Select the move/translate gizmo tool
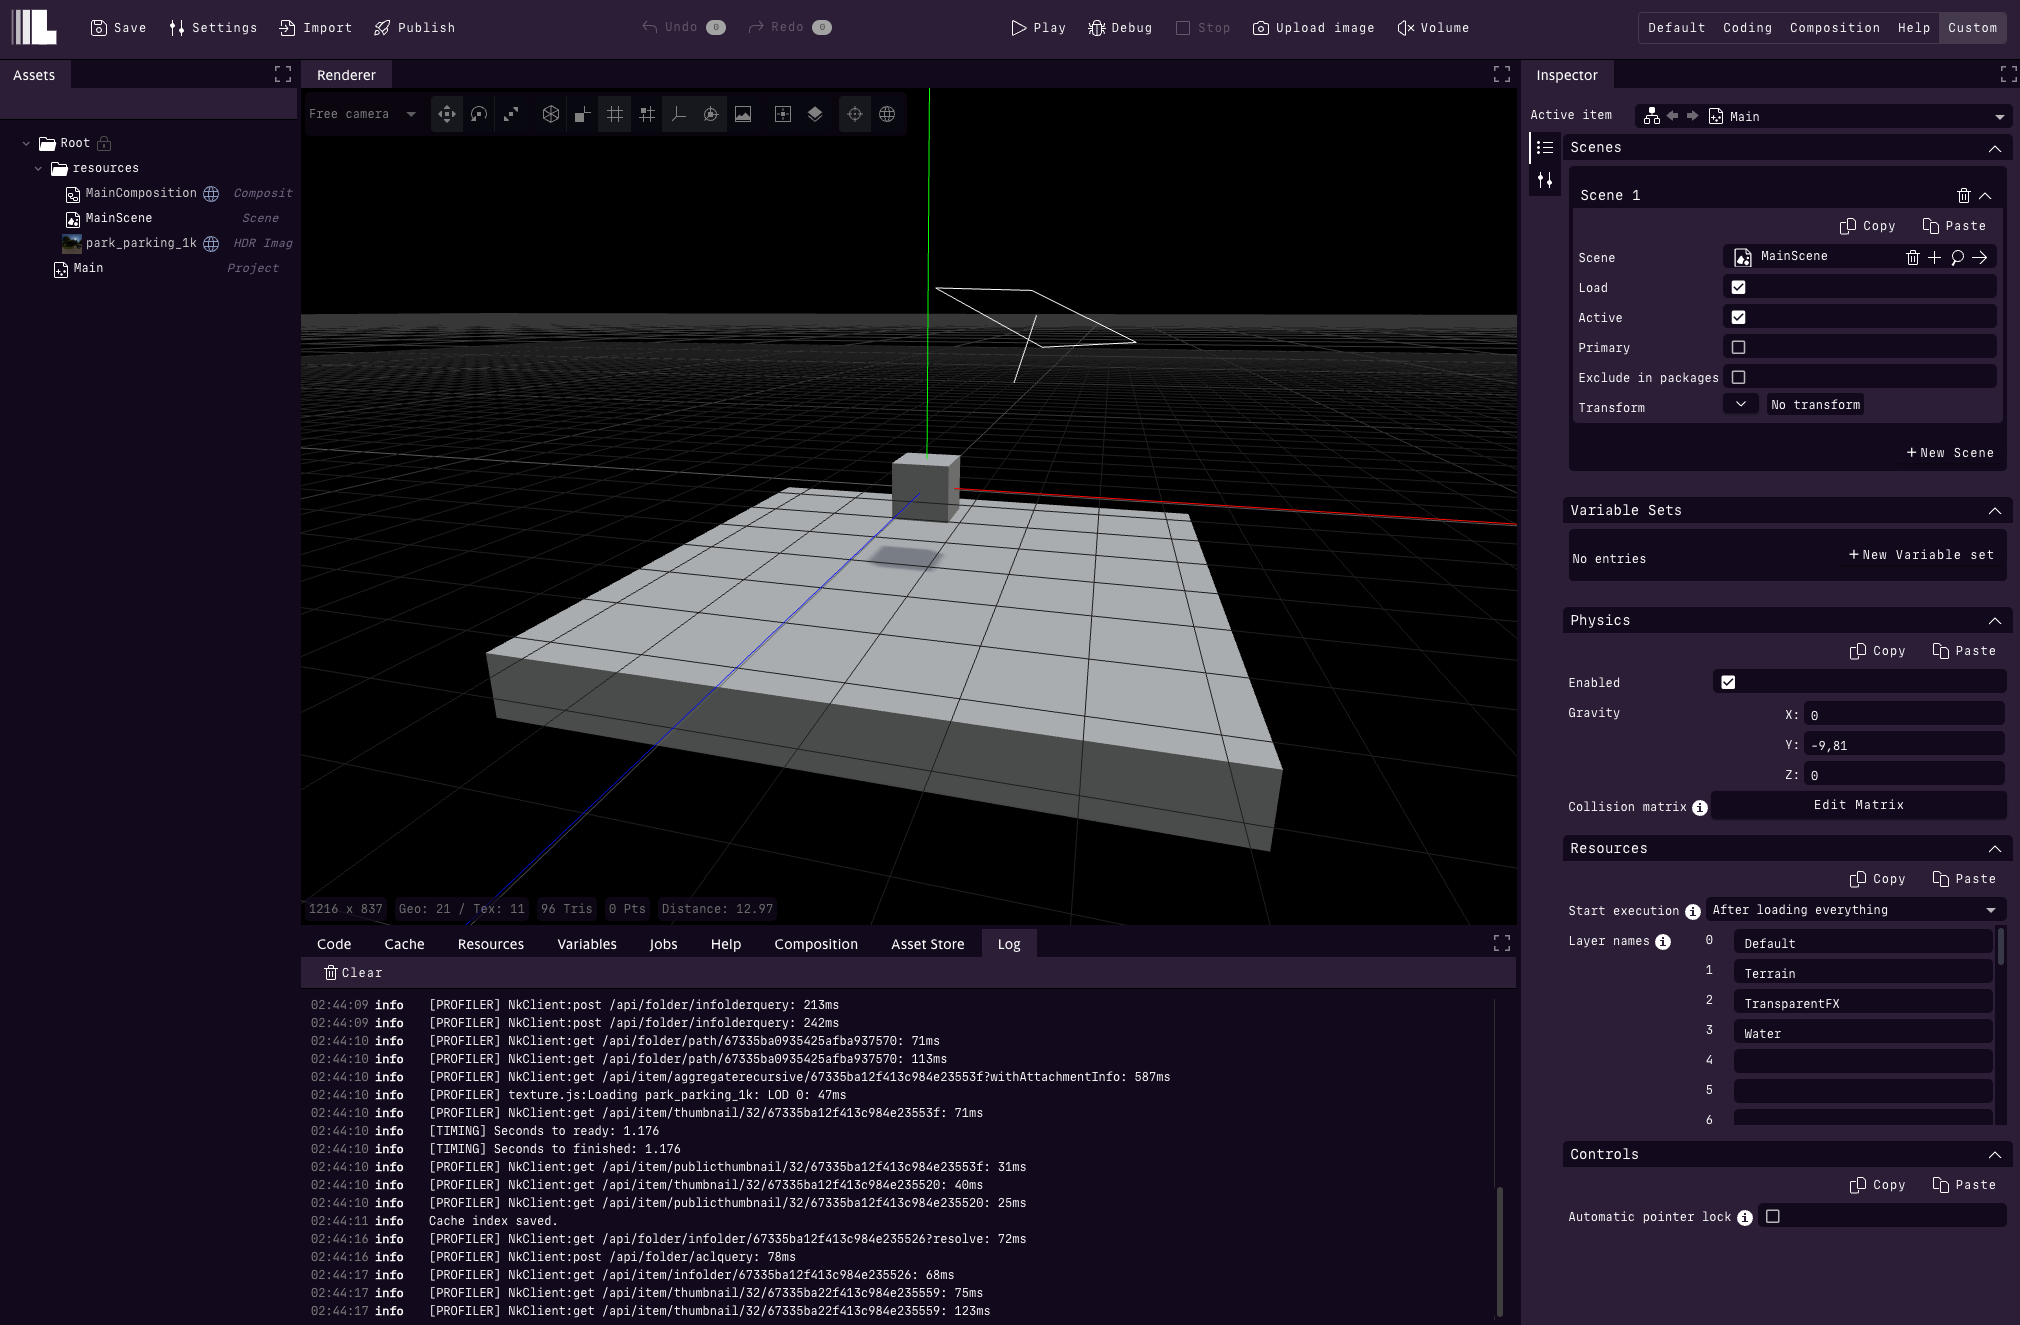Screen dimensions: 2020x1325 (x=447, y=114)
